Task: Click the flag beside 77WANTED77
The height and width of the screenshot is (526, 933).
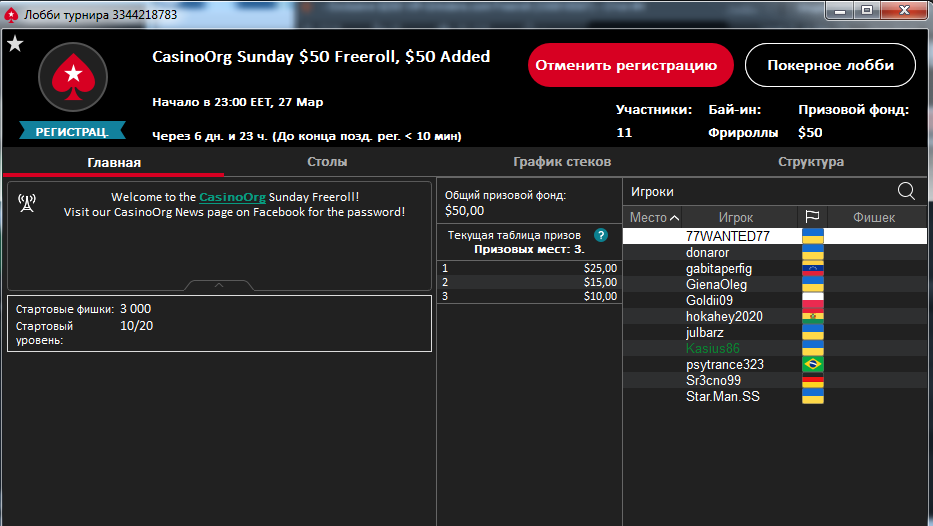Action: point(813,236)
